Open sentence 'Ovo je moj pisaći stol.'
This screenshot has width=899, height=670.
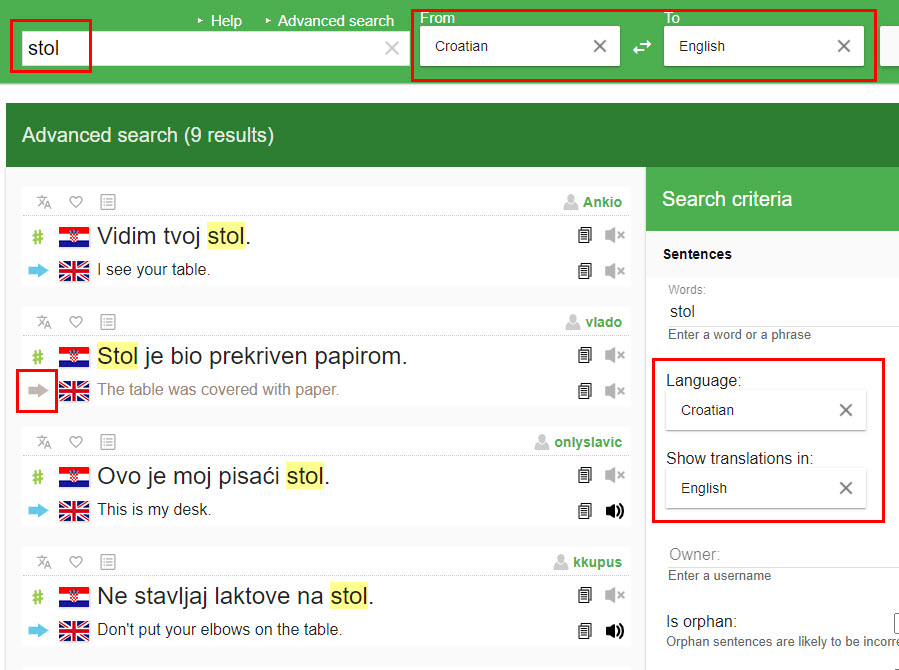(213, 476)
